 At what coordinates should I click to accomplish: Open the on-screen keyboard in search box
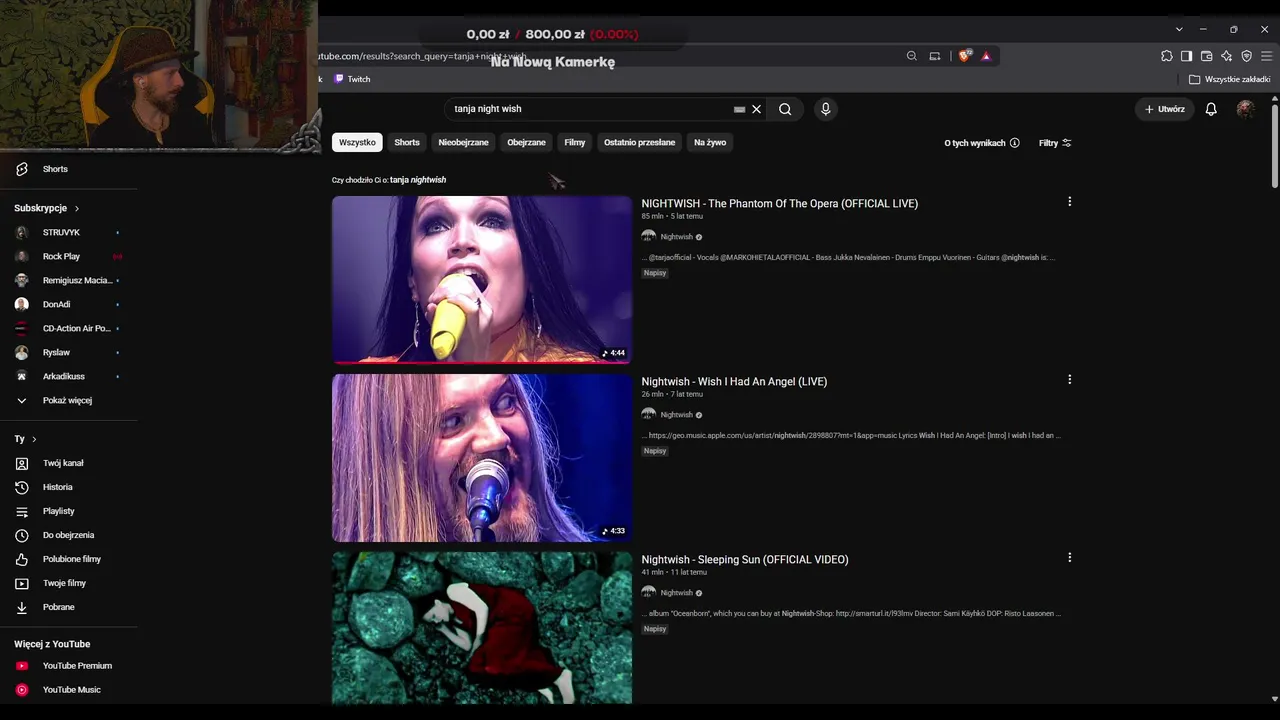pyautogui.click(x=739, y=109)
